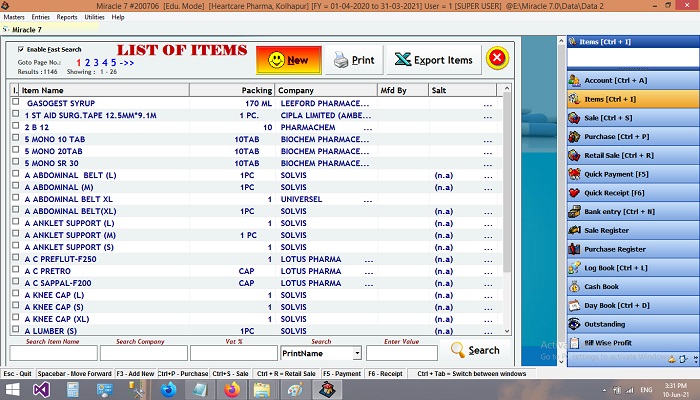
Task: Open the Reports menu
Action: pyautogui.click(x=67, y=17)
